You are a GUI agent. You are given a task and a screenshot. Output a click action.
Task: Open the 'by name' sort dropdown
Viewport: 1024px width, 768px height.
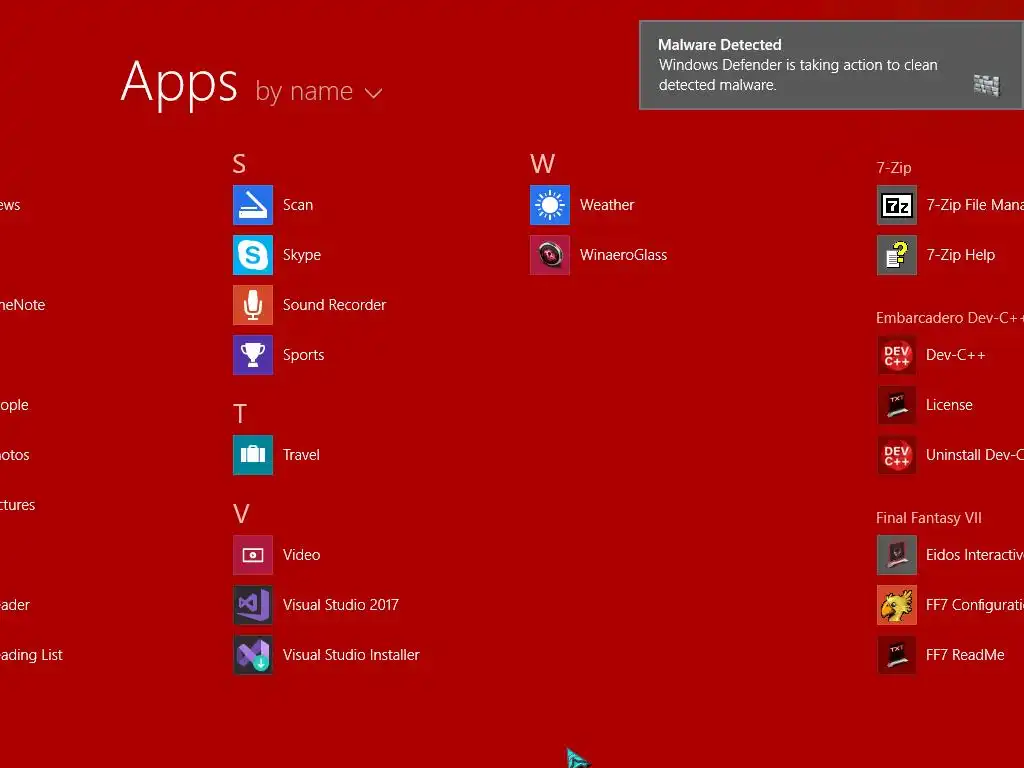(x=318, y=91)
